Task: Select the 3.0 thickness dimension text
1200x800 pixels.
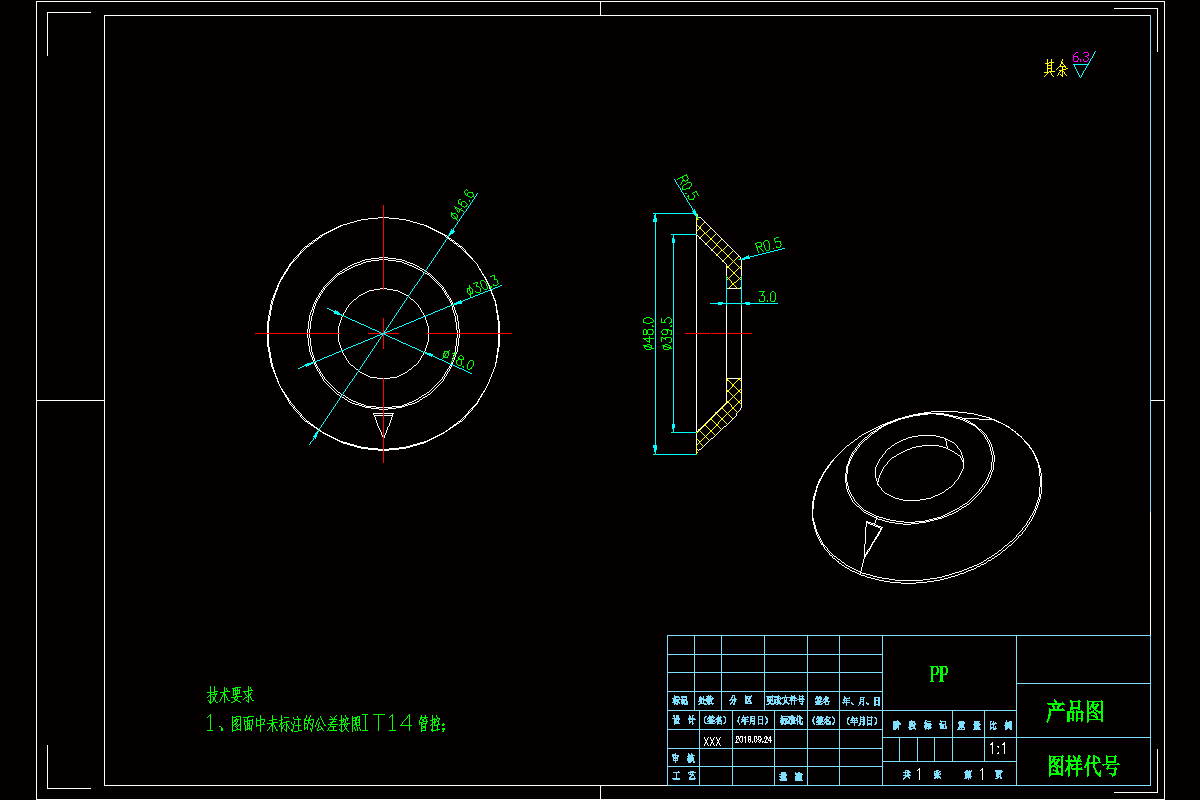Action: pos(767,297)
